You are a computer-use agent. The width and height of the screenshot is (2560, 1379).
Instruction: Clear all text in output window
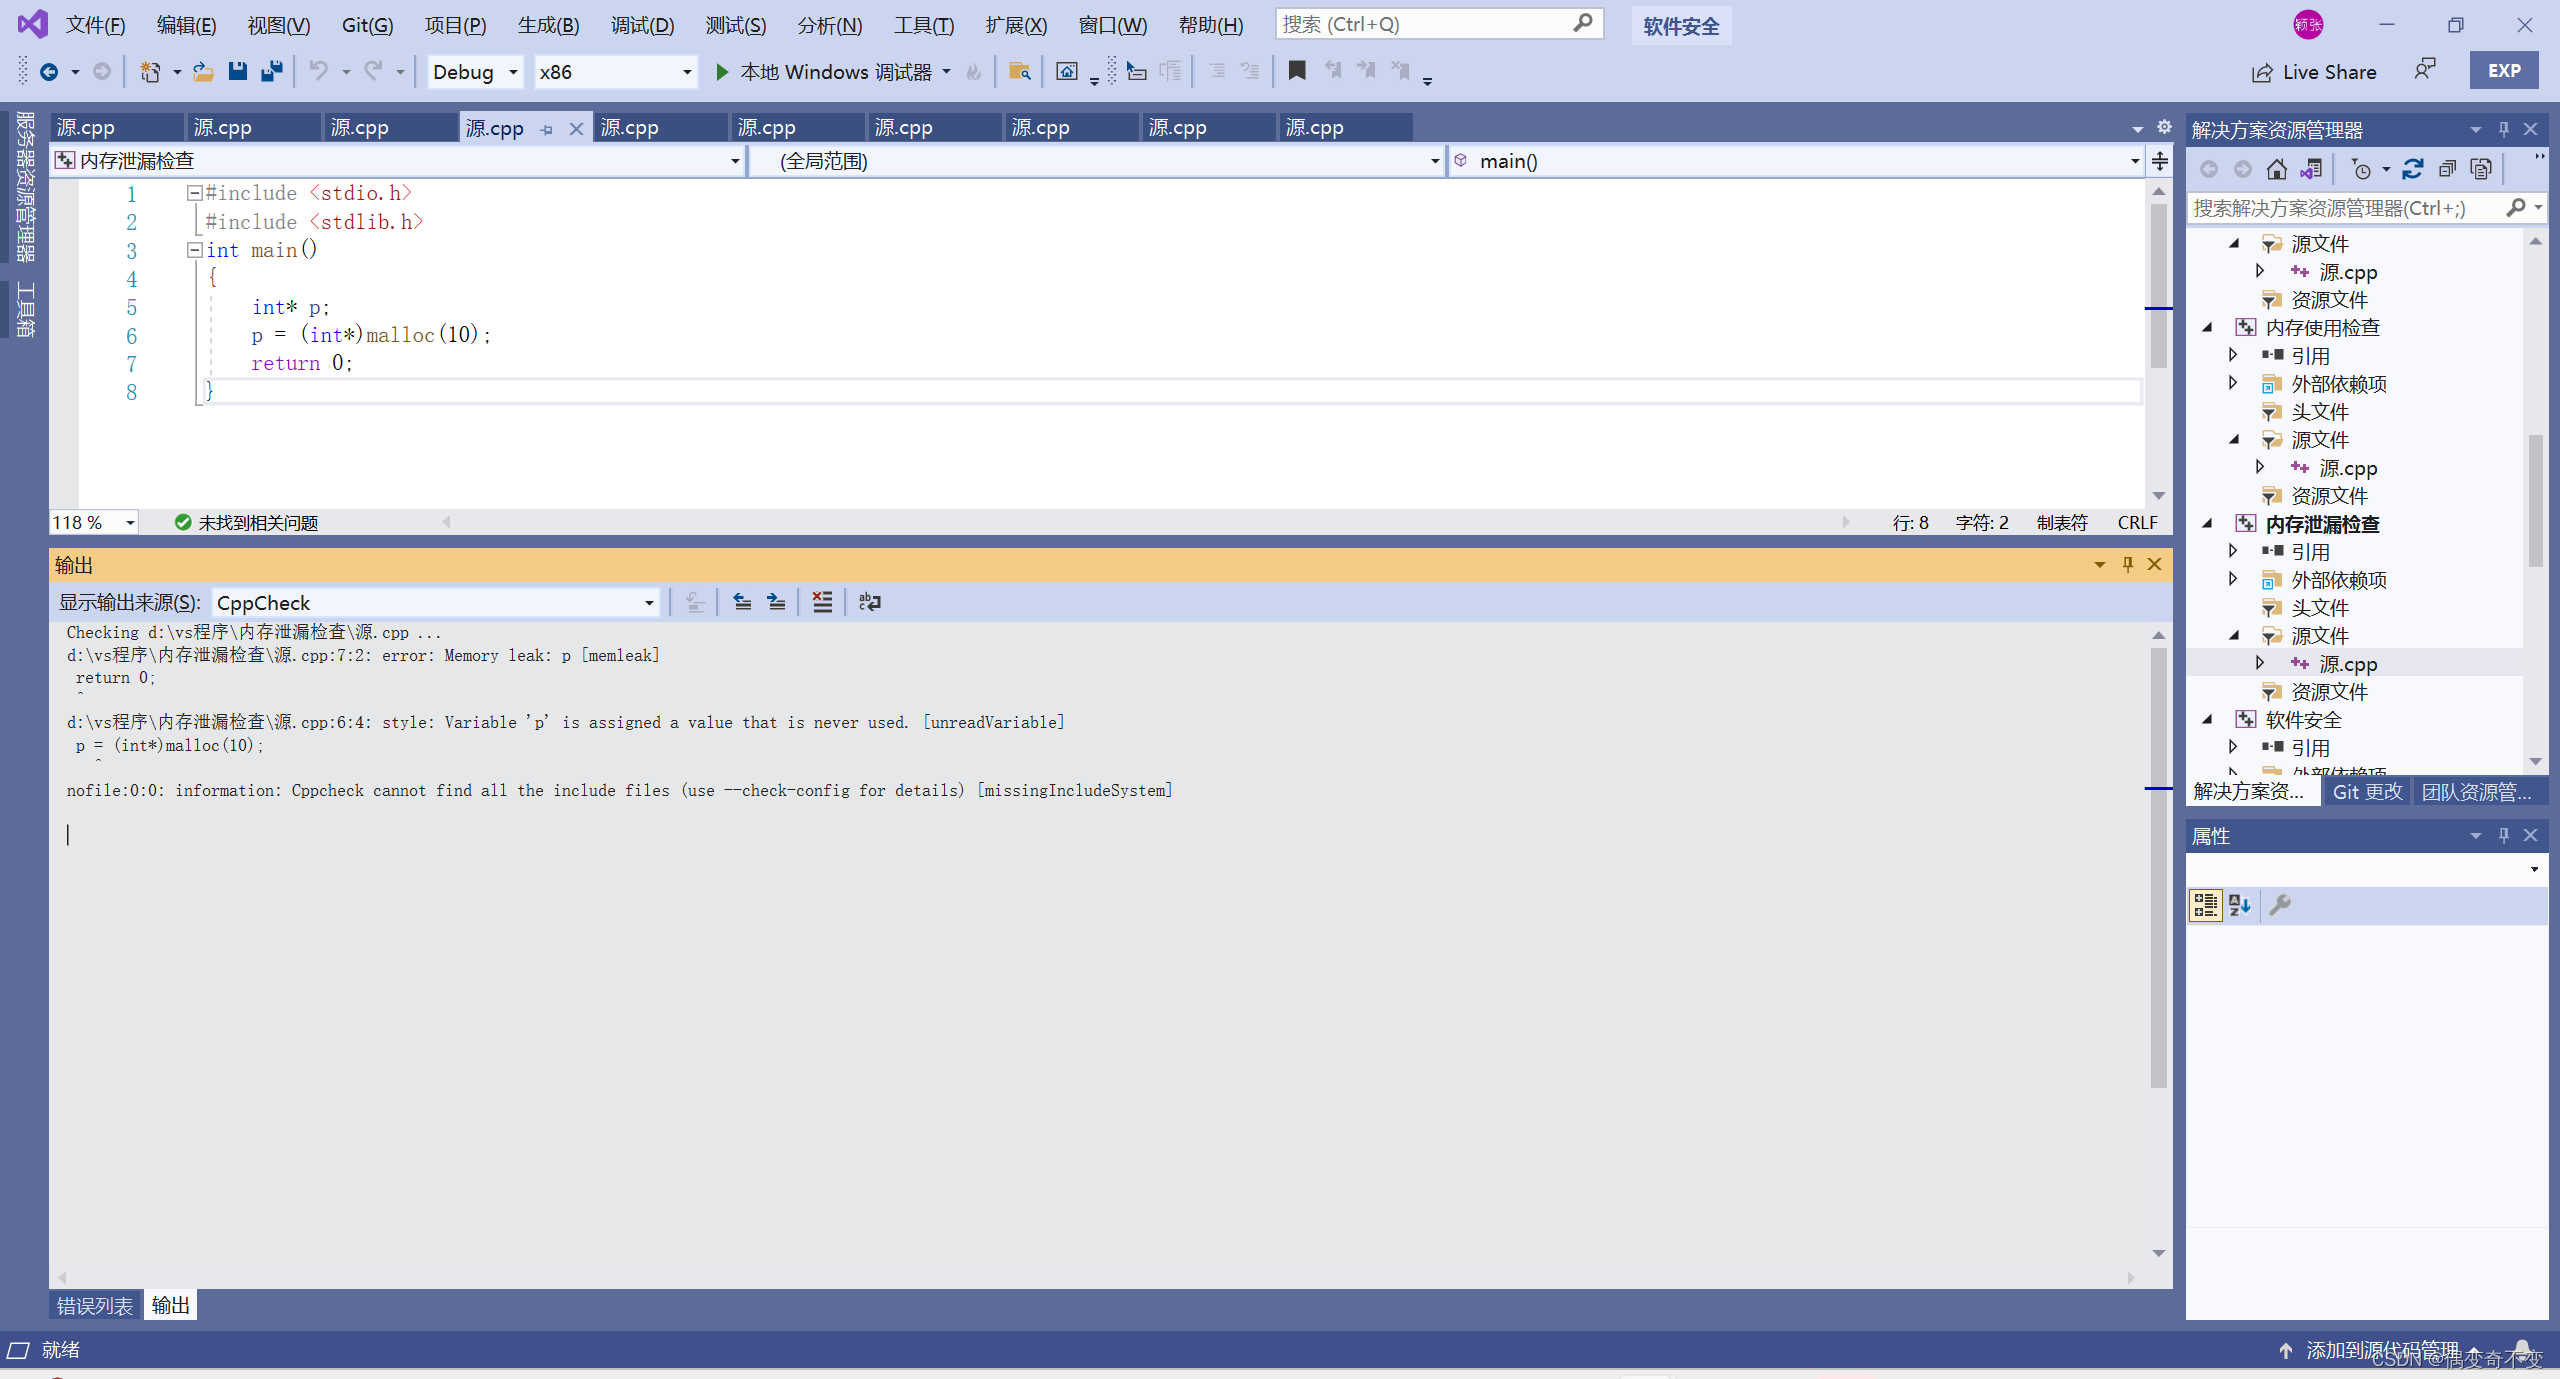point(822,602)
